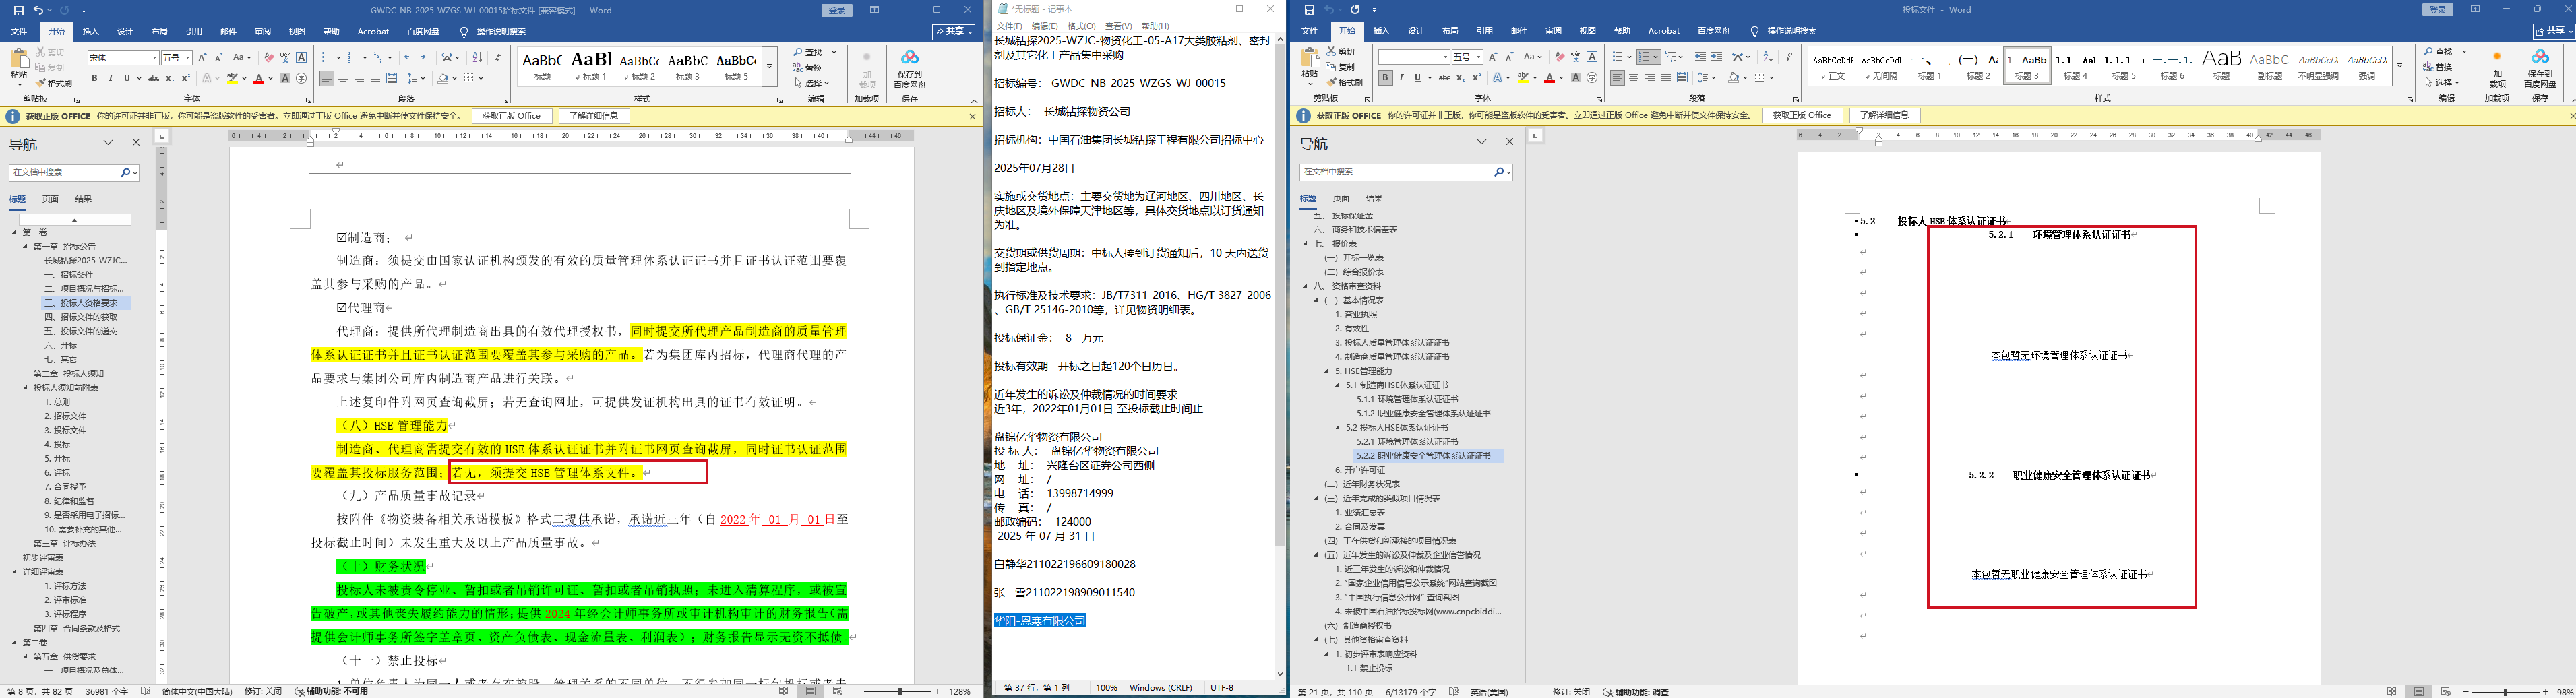The image size is (2576, 698).
Task: Click Clear Formatting eraser in 招标文件 Word
Action: coord(269,57)
